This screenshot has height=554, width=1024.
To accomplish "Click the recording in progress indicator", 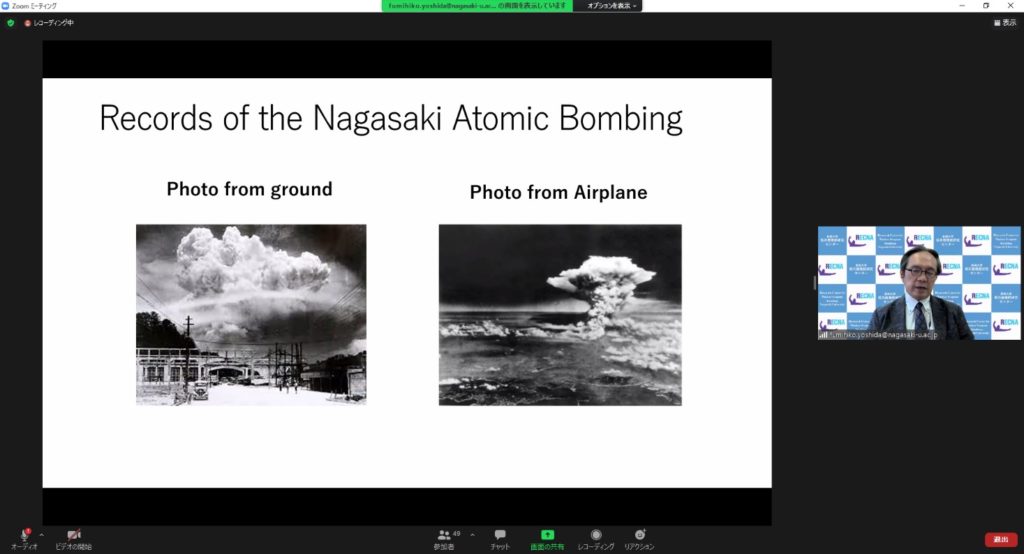I will [x=49, y=22].
